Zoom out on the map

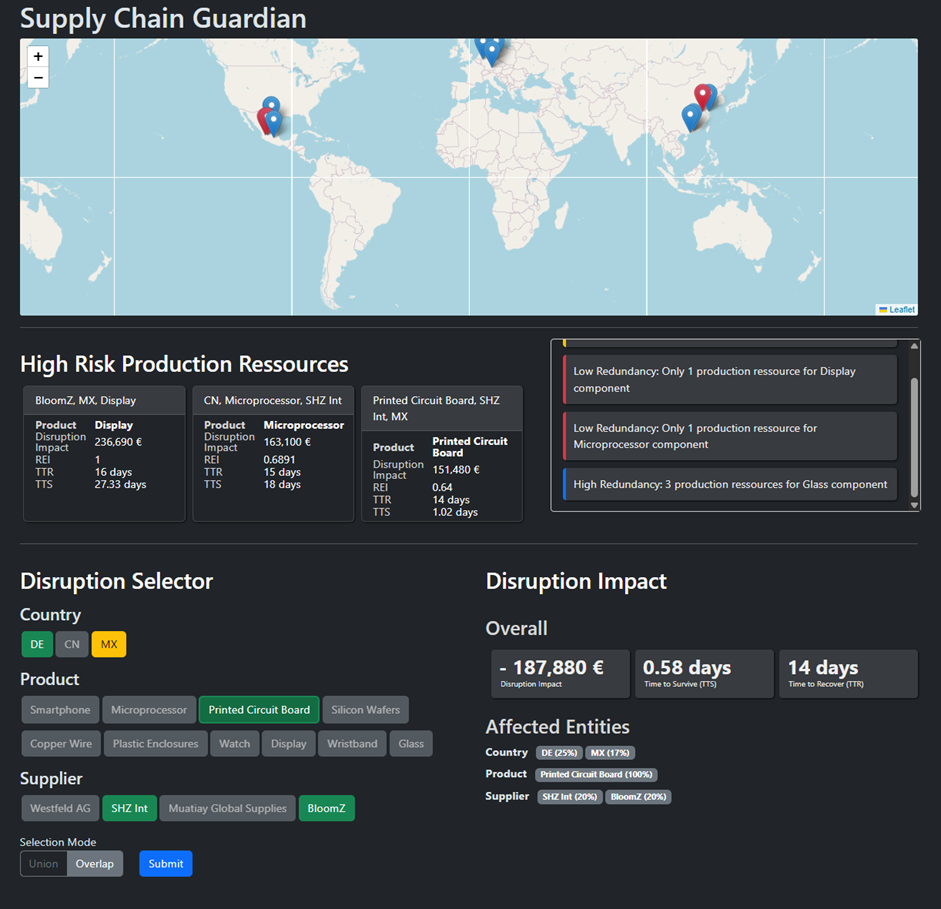click(x=38, y=78)
